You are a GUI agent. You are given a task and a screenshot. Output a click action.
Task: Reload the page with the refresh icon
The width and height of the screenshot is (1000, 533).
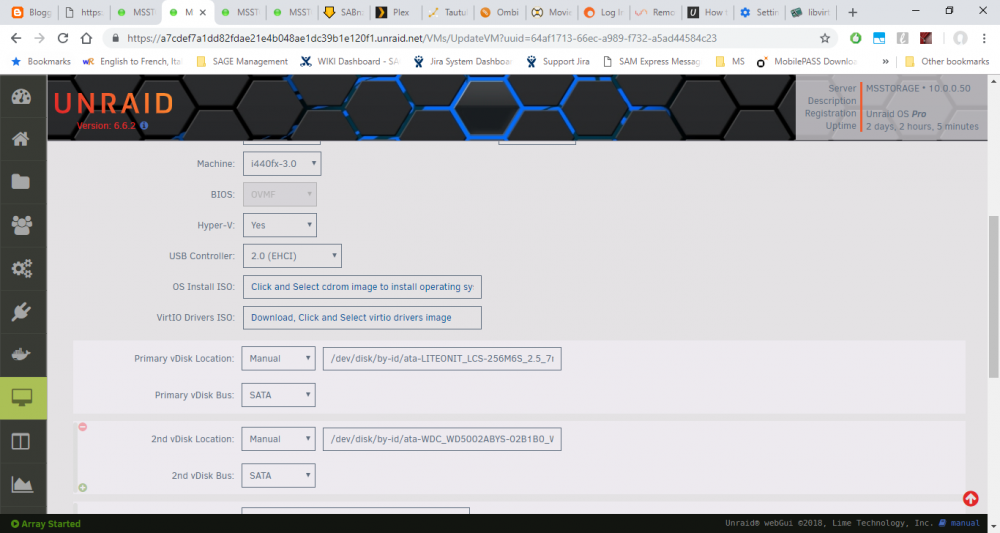click(62, 38)
